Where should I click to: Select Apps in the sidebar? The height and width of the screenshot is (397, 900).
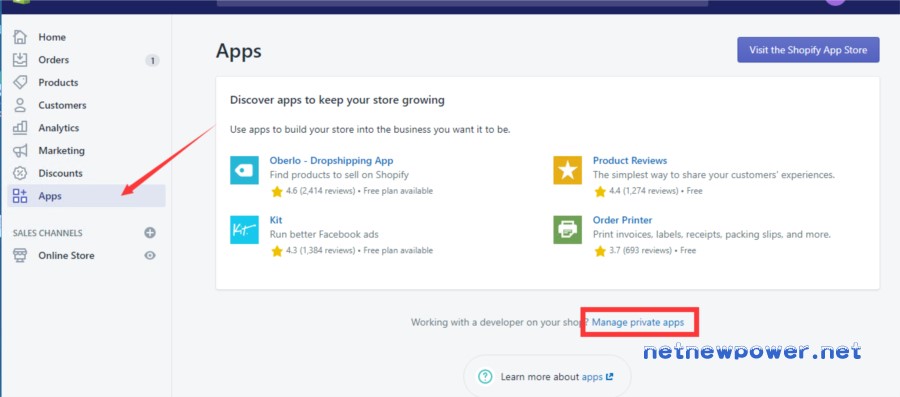[86, 196]
